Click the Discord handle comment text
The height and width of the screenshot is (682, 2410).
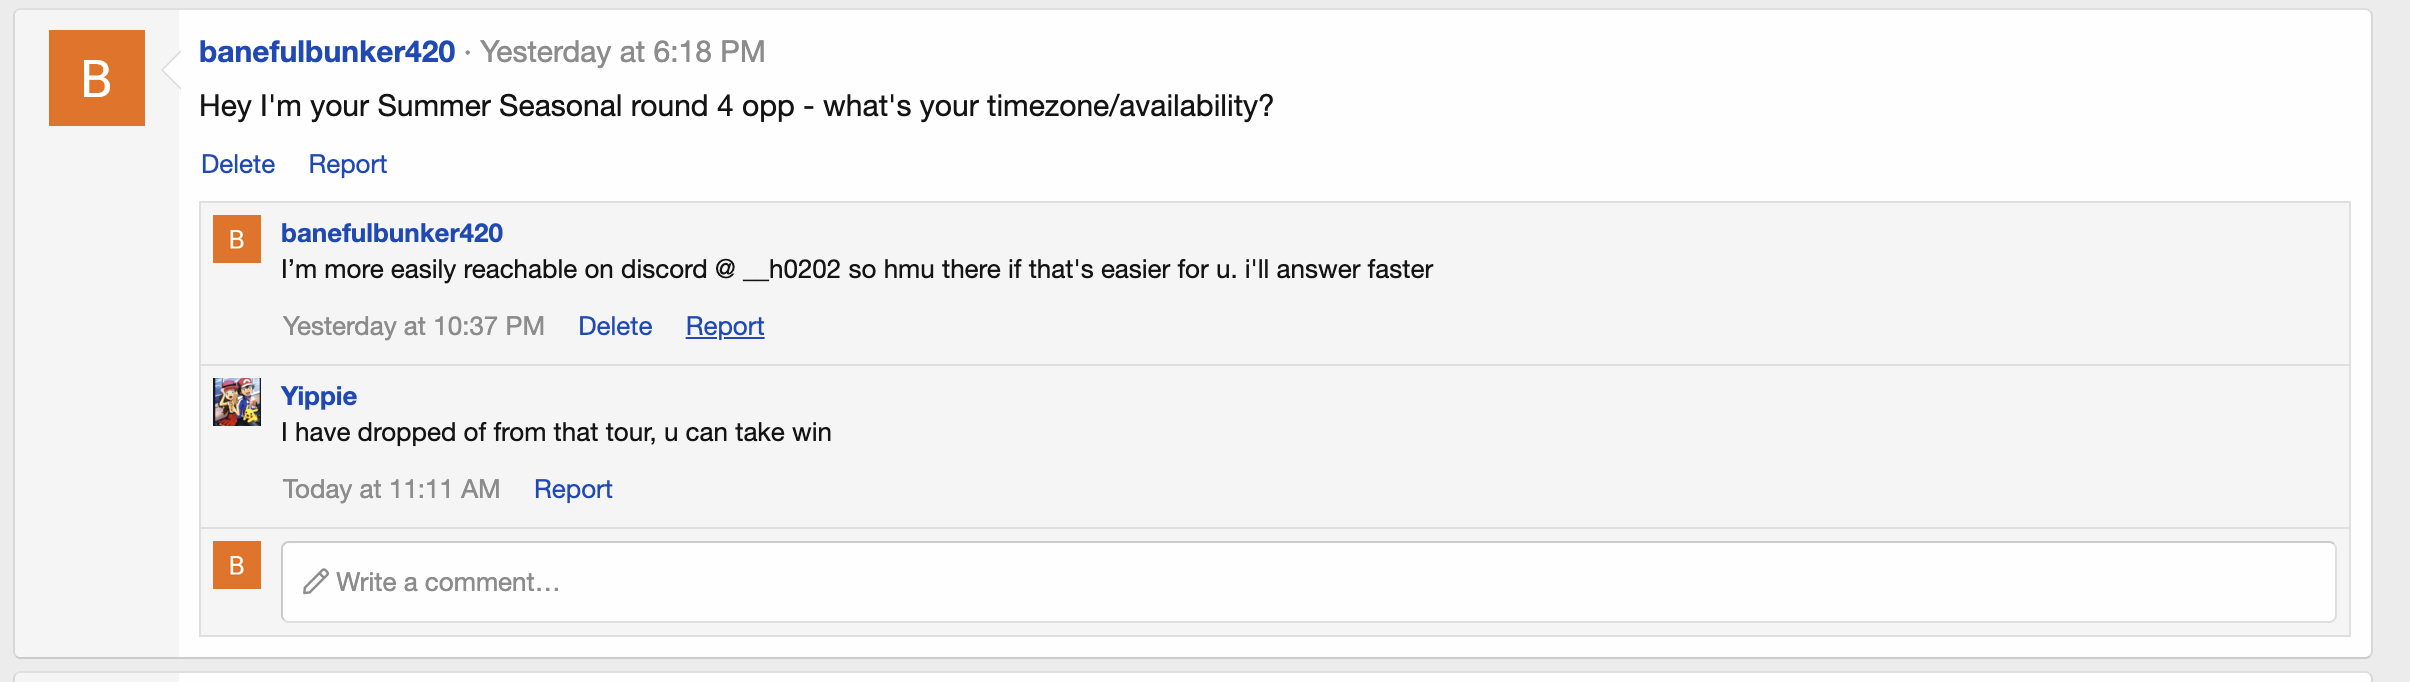[x=856, y=269]
